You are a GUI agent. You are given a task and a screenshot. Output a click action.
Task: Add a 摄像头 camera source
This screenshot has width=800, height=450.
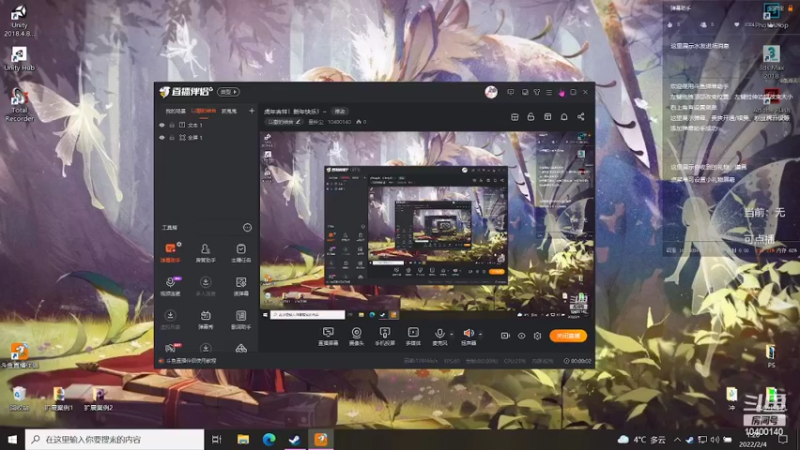tap(356, 336)
